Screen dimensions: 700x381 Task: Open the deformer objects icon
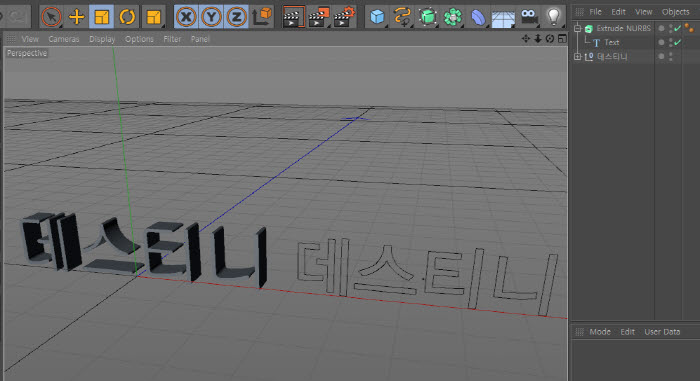478,17
